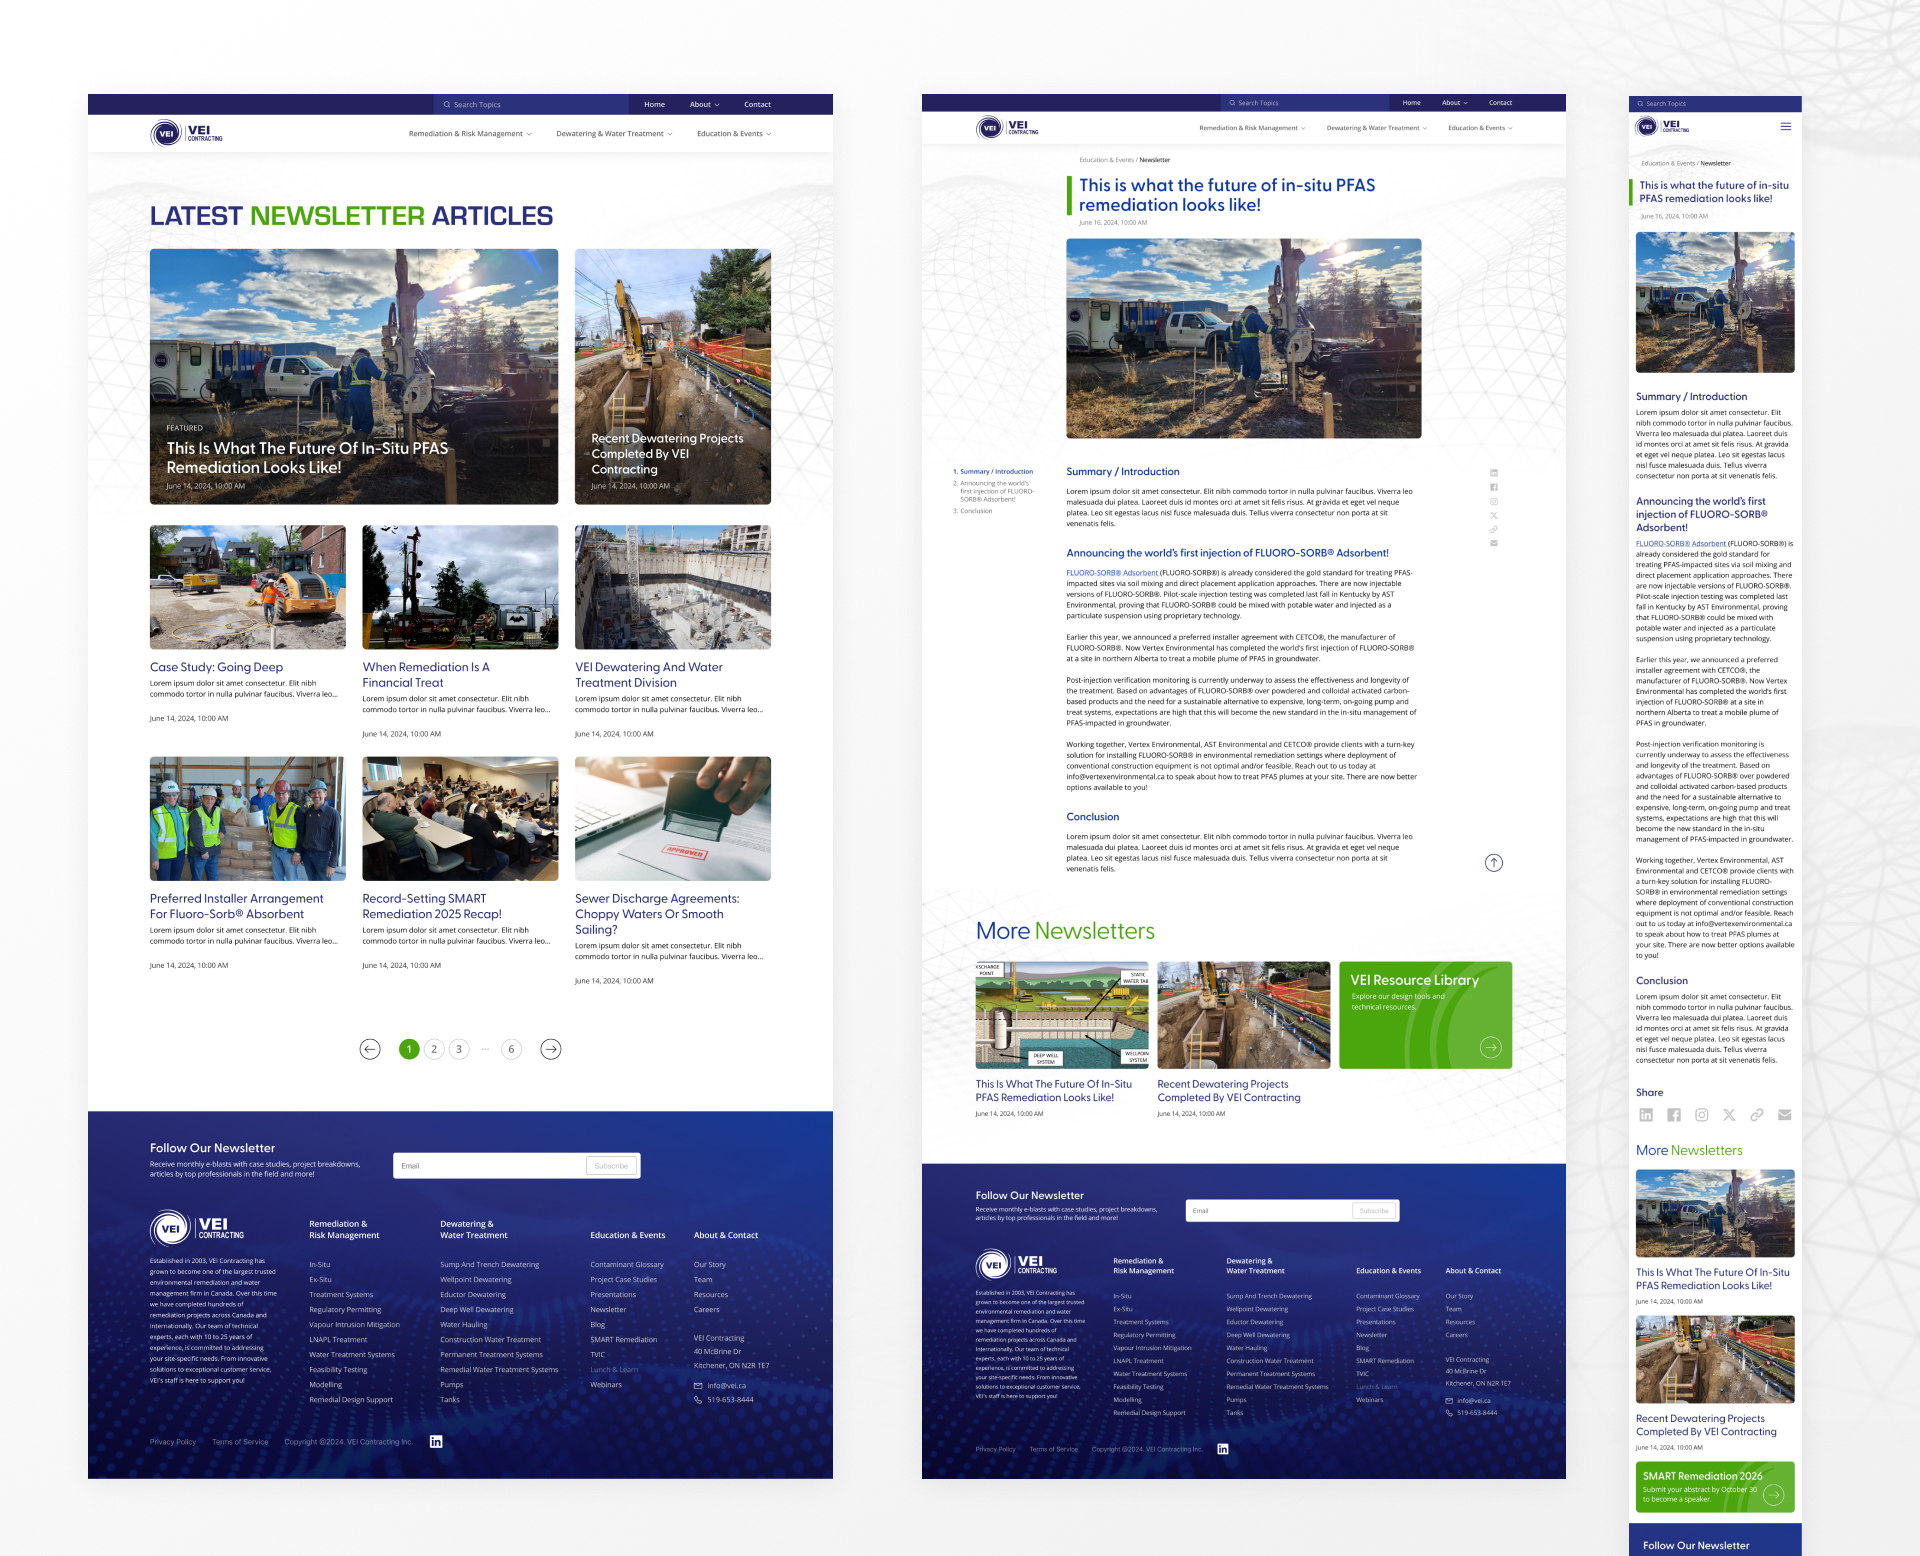Open the Case Study: Going Deep article
This screenshot has height=1556, width=1920.
[x=216, y=667]
